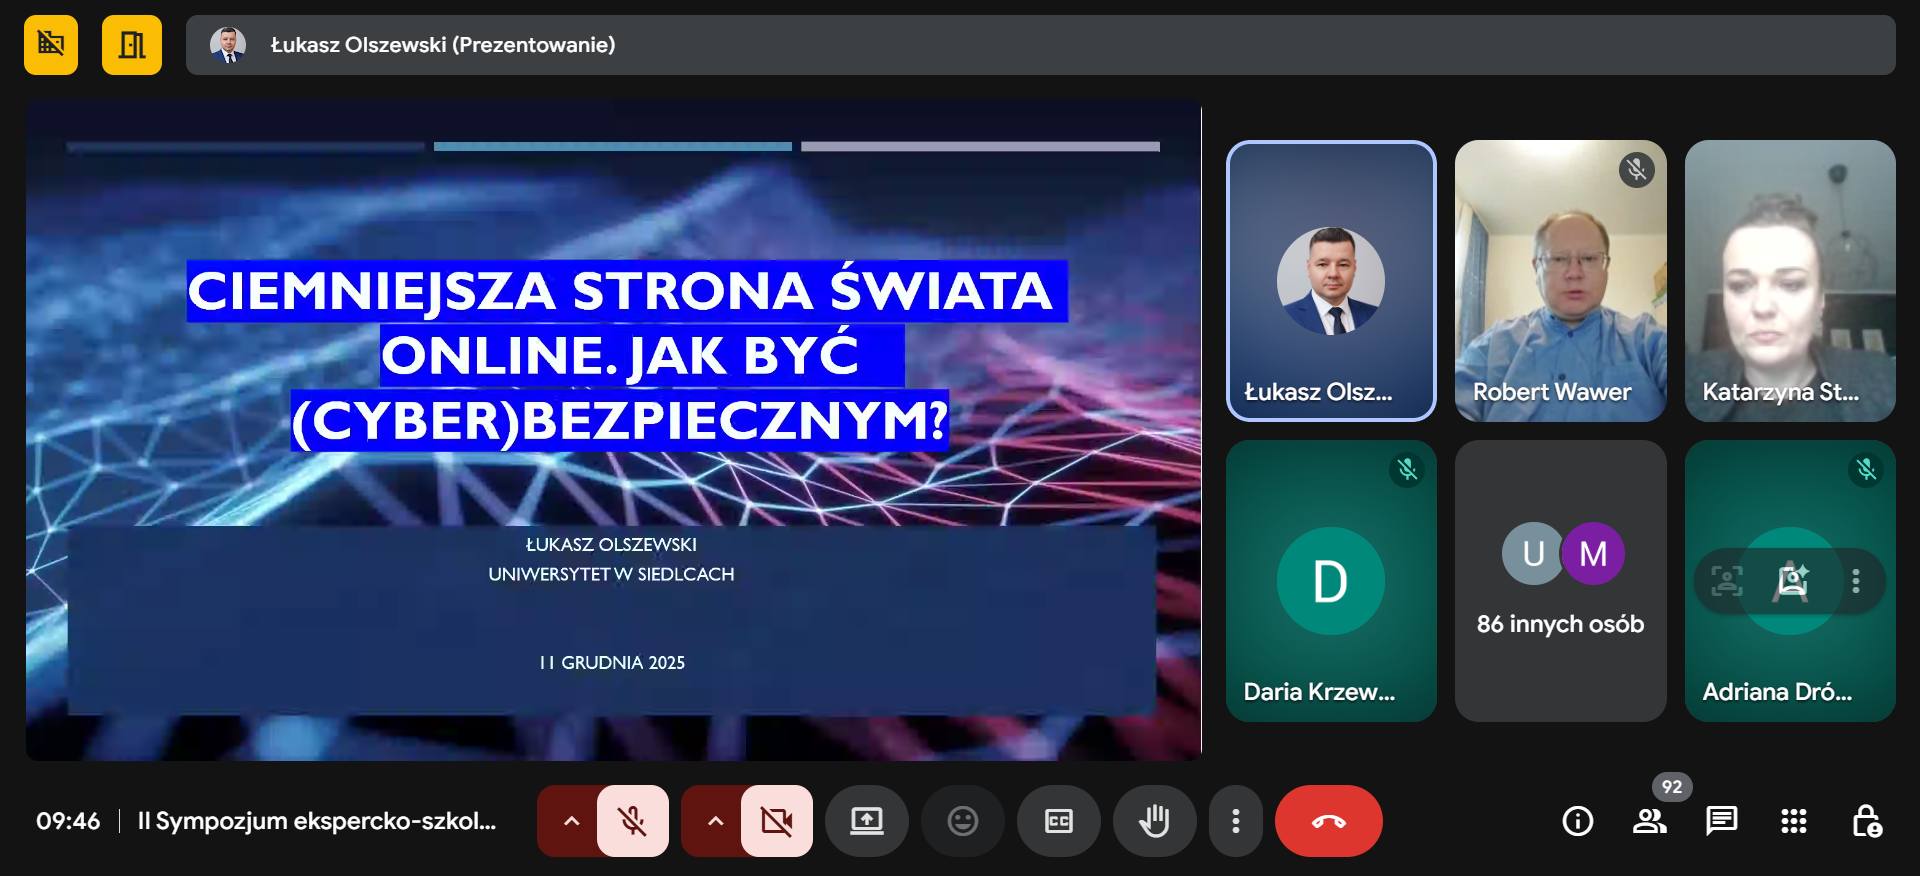The width and height of the screenshot is (1920, 876).
Task: Leave the call with red hang-up button
Action: [1328, 821]
